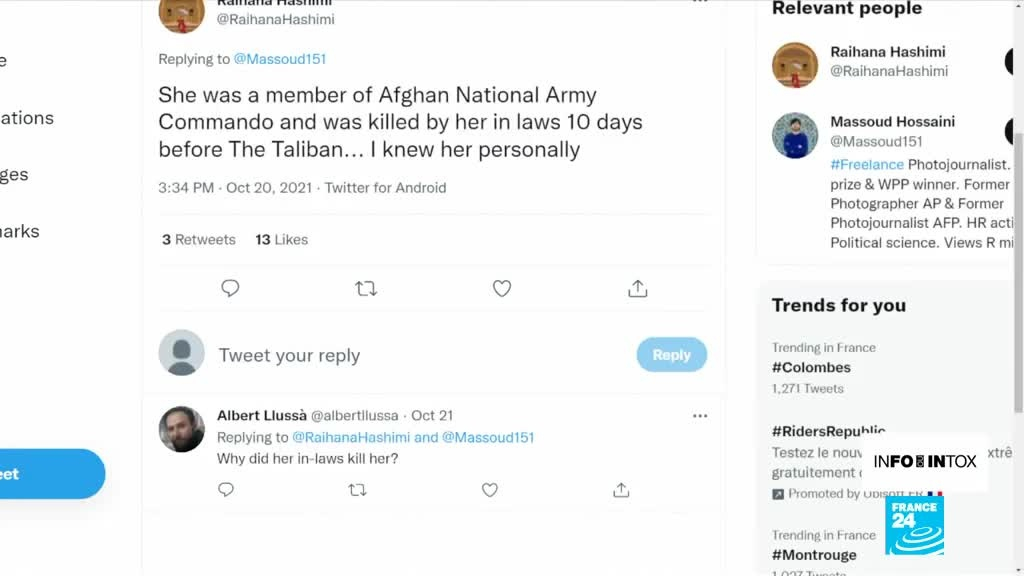Open the #Montrouge trending topic
Viewport: 1024px width, 576px height.
pyautogui.click(x=814, y=555)
